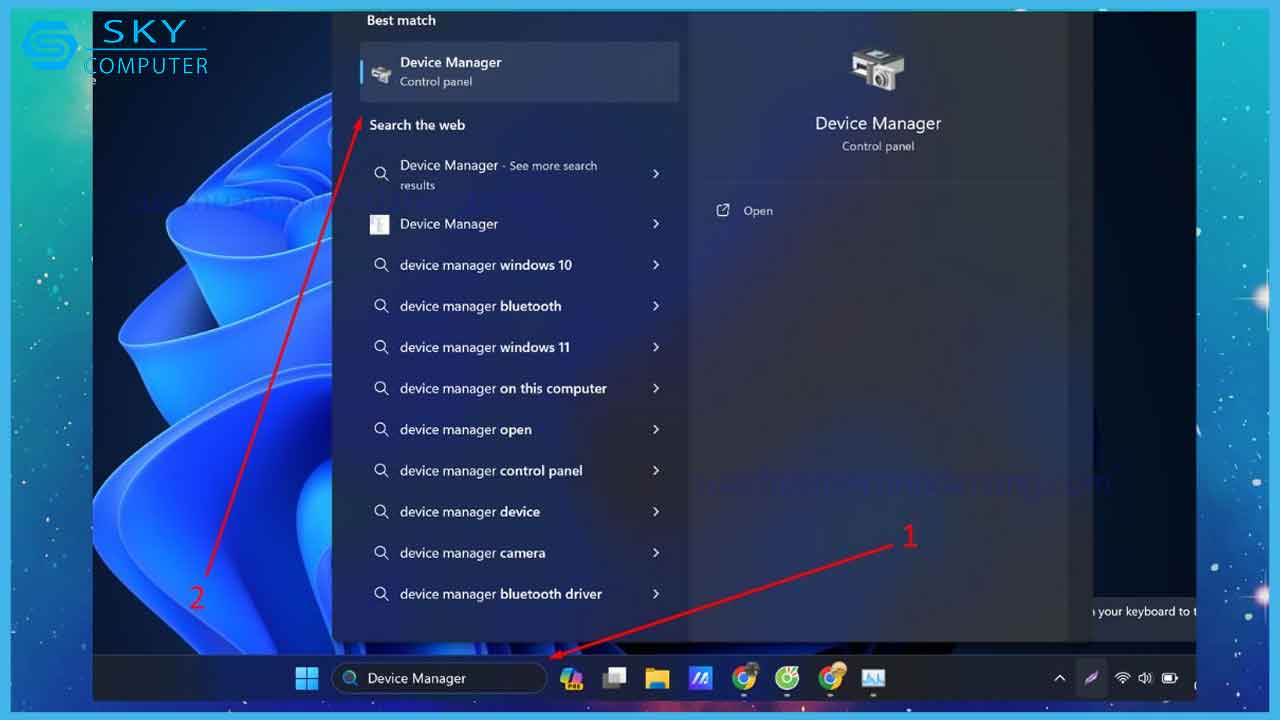This screenshot has height=720, width=1280.
Task: Click the speaker volume tray icon
Action: (1145, 678)
